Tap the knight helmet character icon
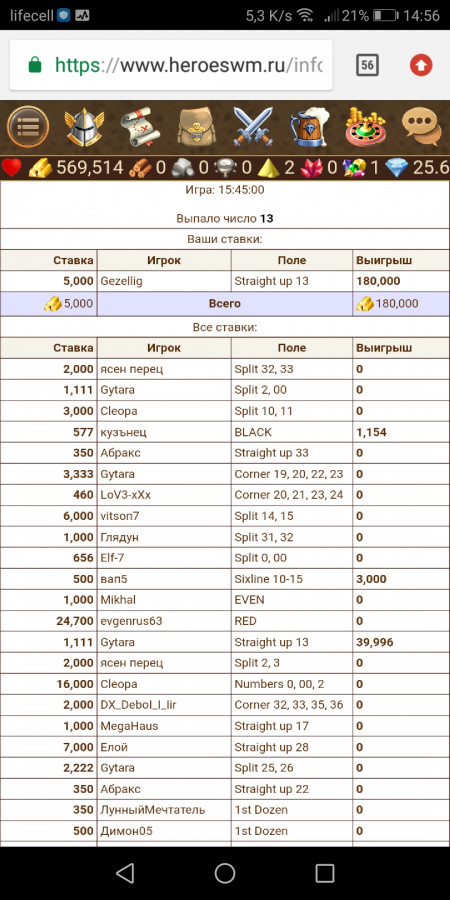 [84, 127]
